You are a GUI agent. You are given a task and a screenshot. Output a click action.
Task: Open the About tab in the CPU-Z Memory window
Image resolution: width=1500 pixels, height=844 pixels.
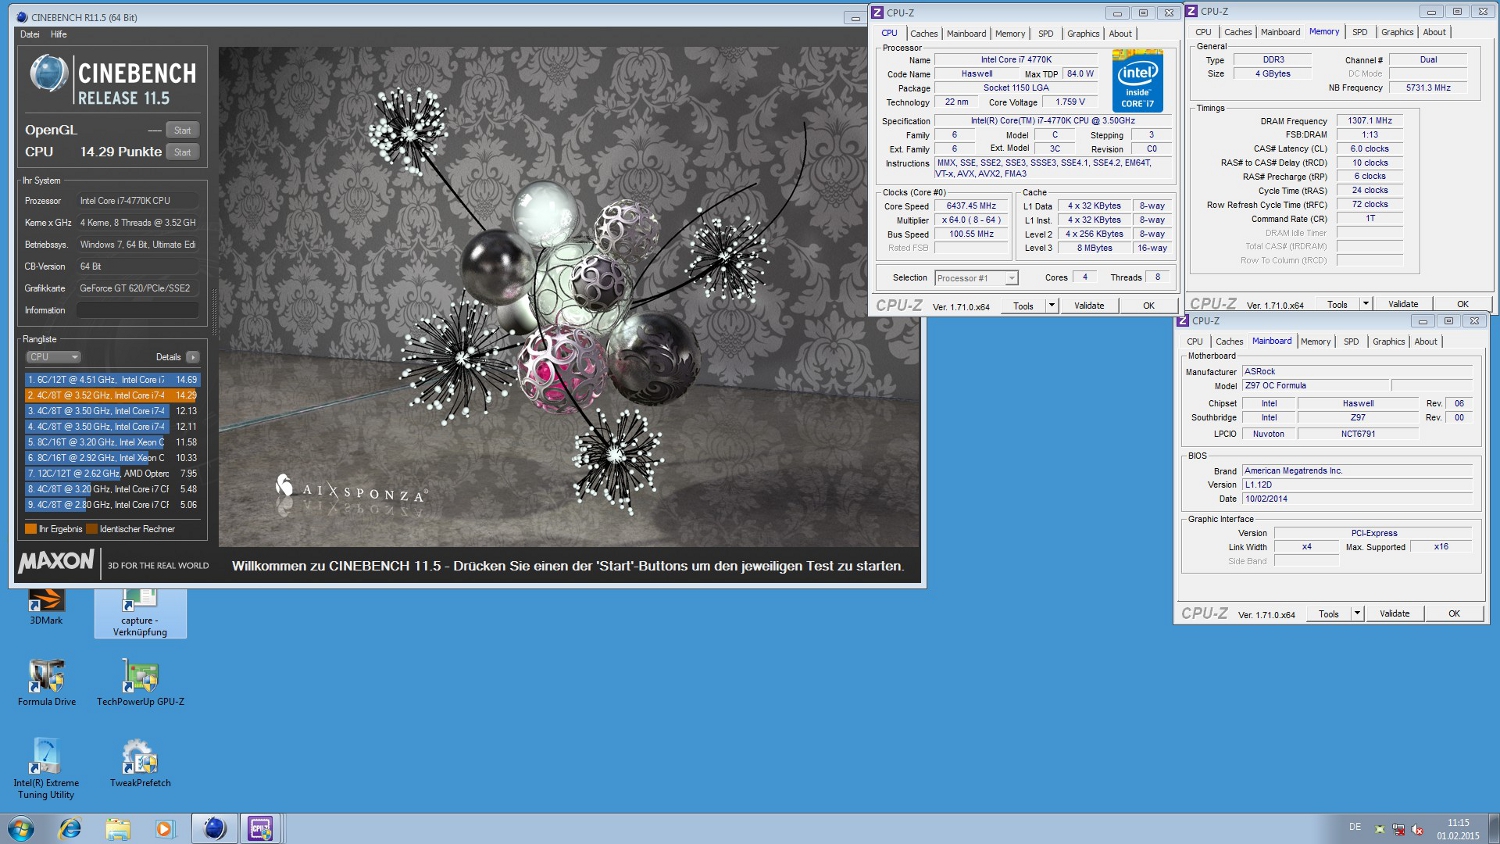[x=1434, y=32]
